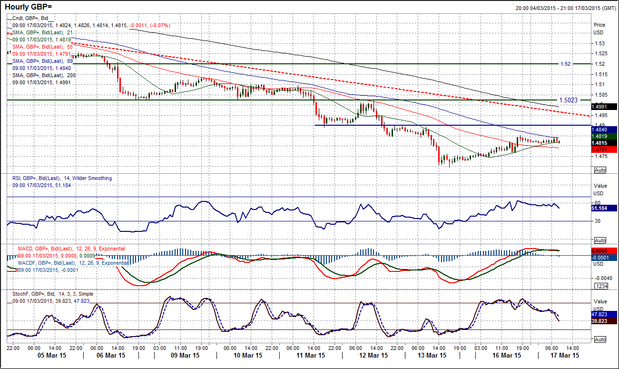
Task: Click the Auto button in the Stochastic panel
Action: click(x=600, y=339)
